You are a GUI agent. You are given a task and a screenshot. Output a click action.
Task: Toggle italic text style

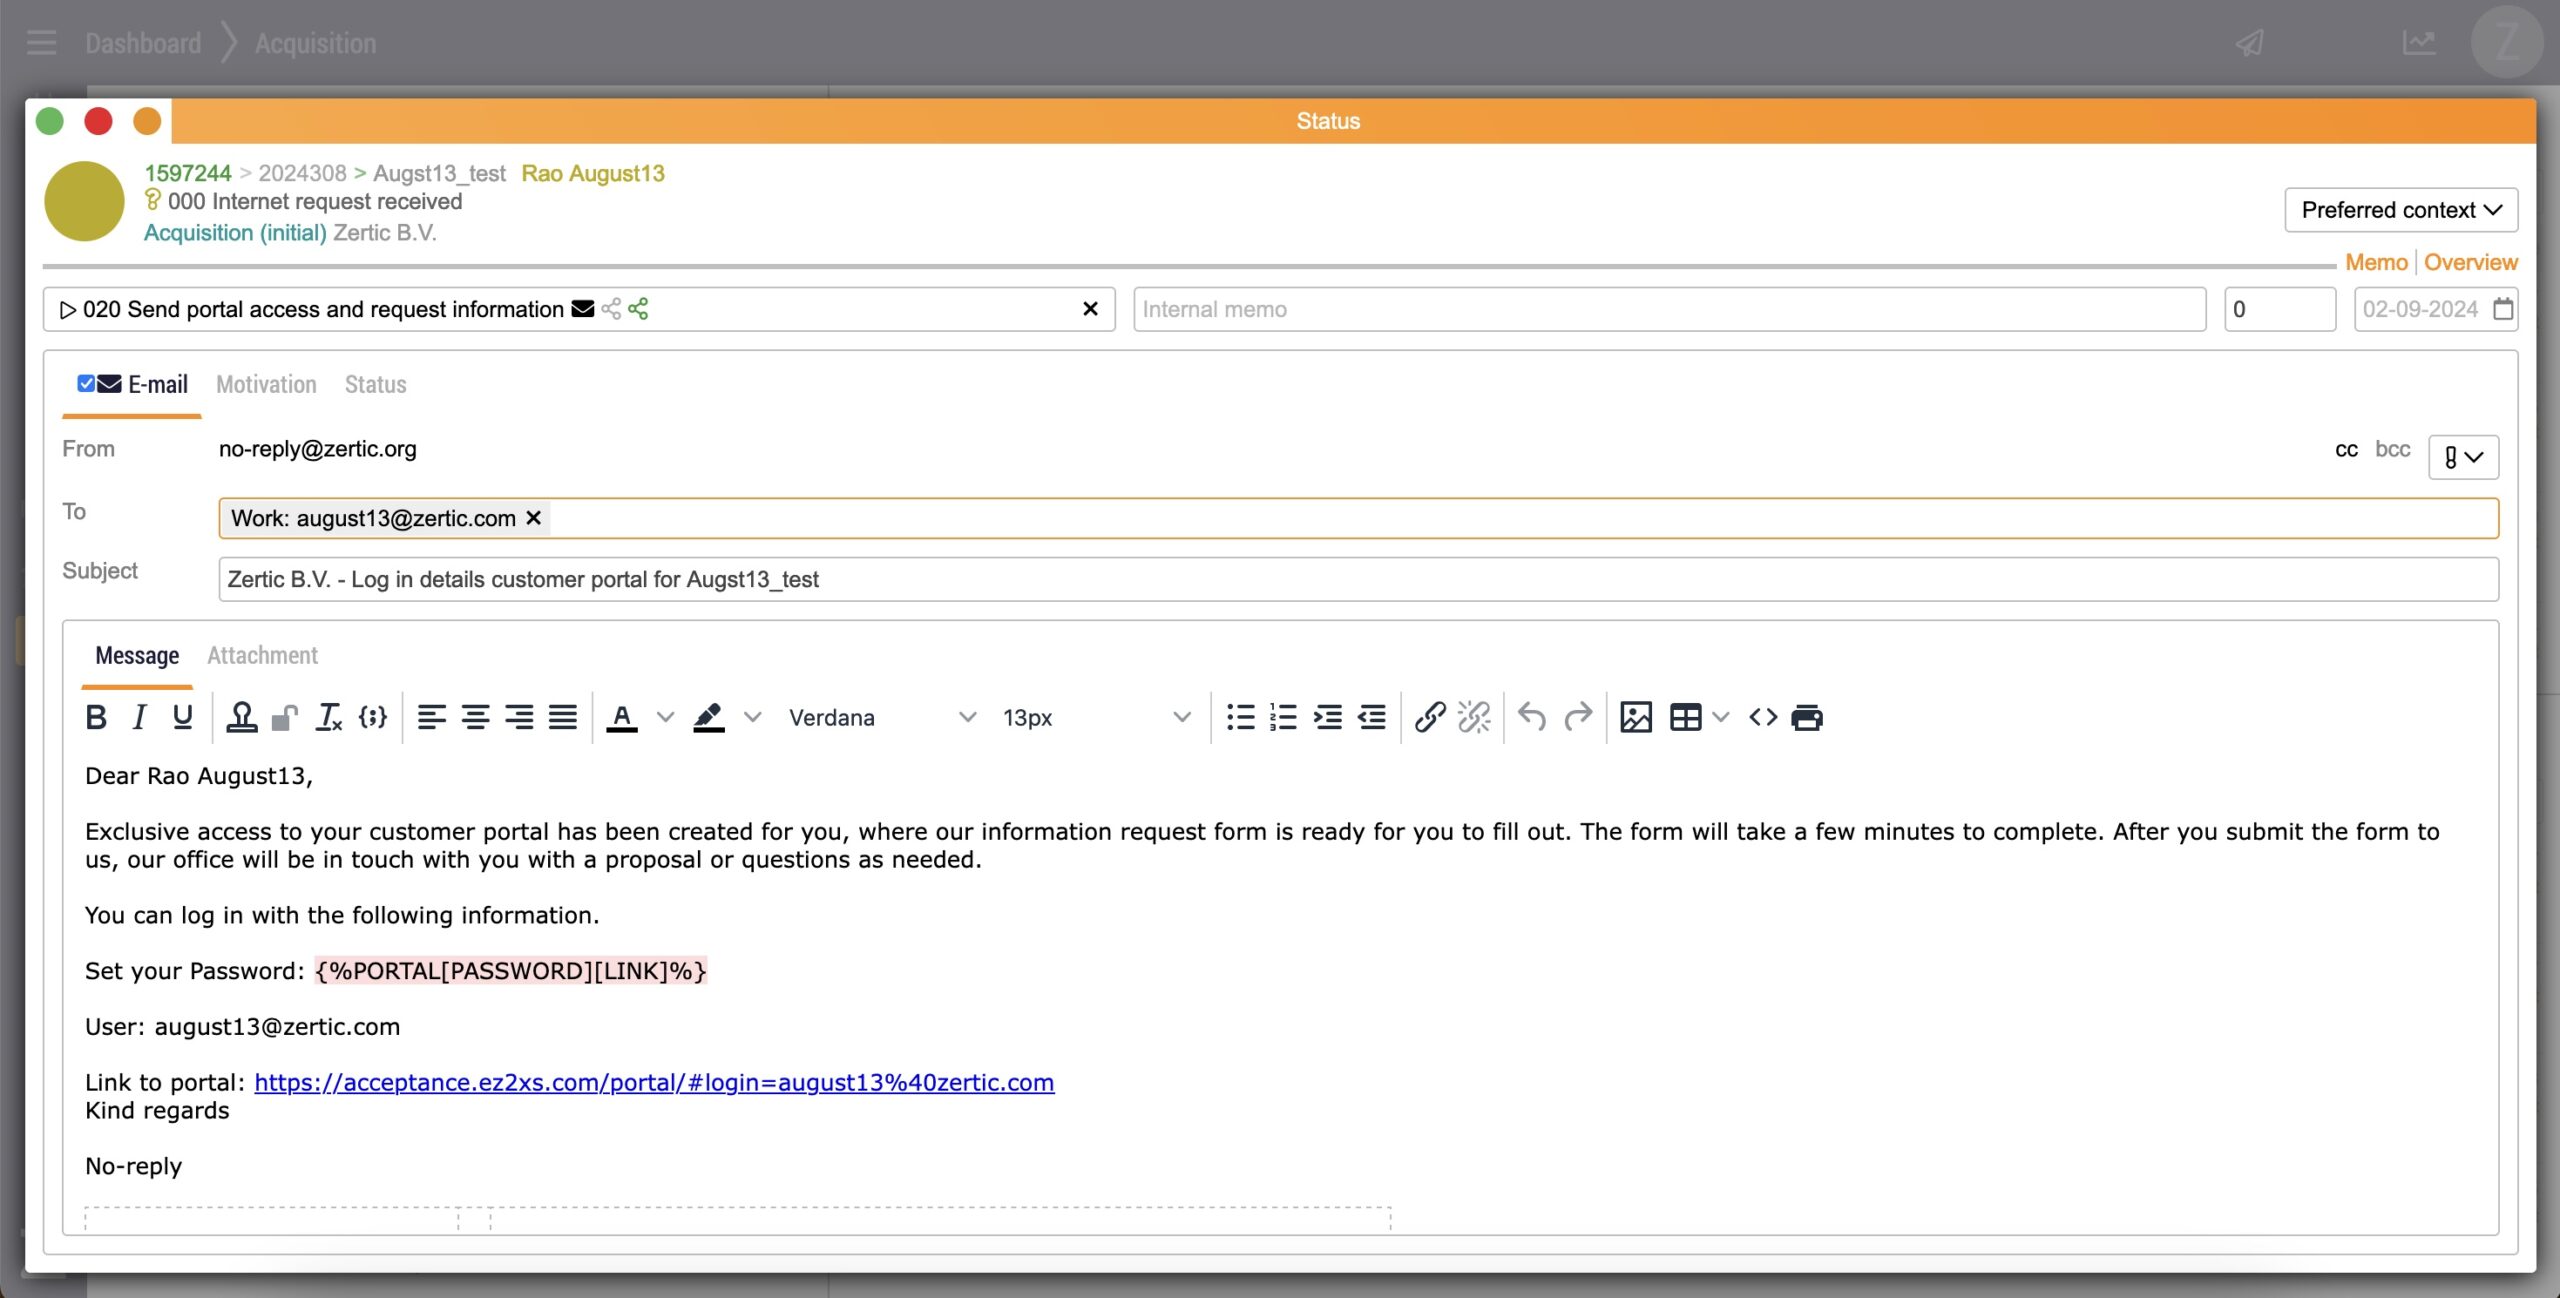139,717
